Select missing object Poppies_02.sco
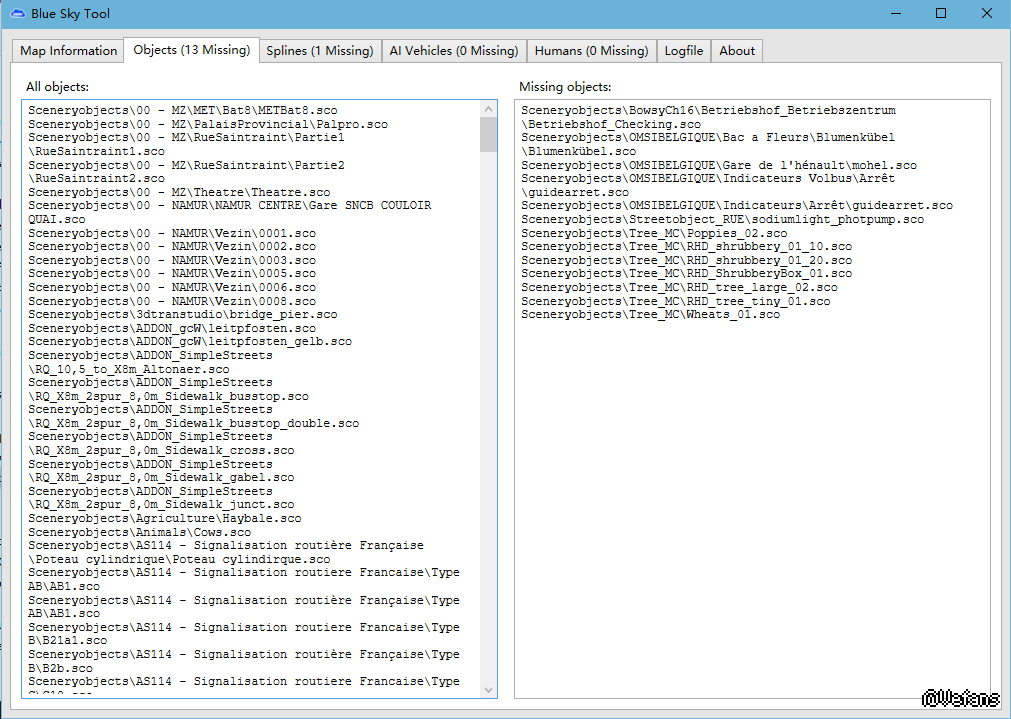Viewport: 1011px width, 719px height. (x=654, y=233)
